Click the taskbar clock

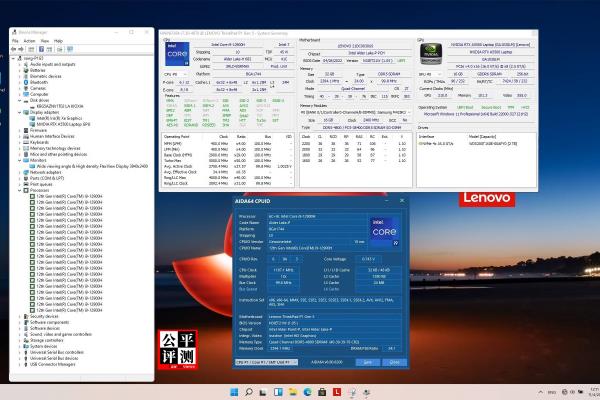[594, 392]
